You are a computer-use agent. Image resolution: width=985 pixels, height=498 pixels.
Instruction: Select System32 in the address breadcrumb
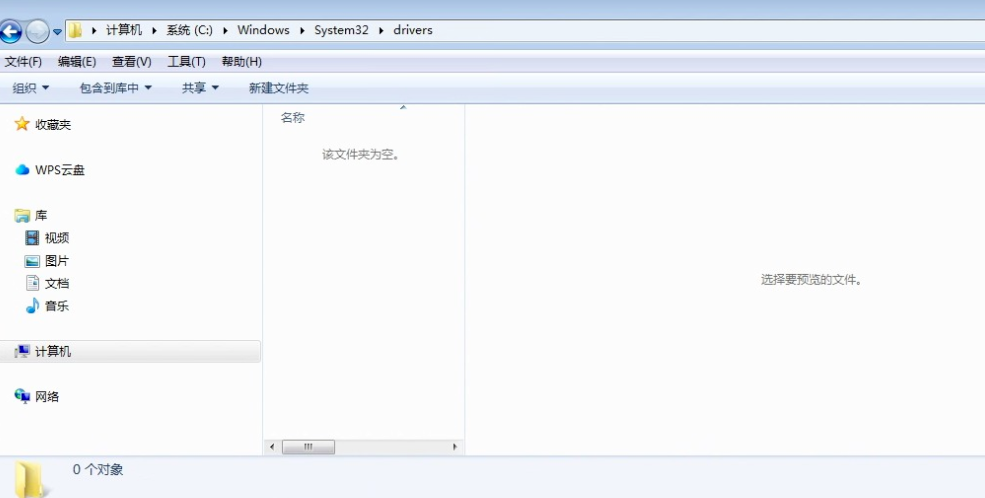341,30
